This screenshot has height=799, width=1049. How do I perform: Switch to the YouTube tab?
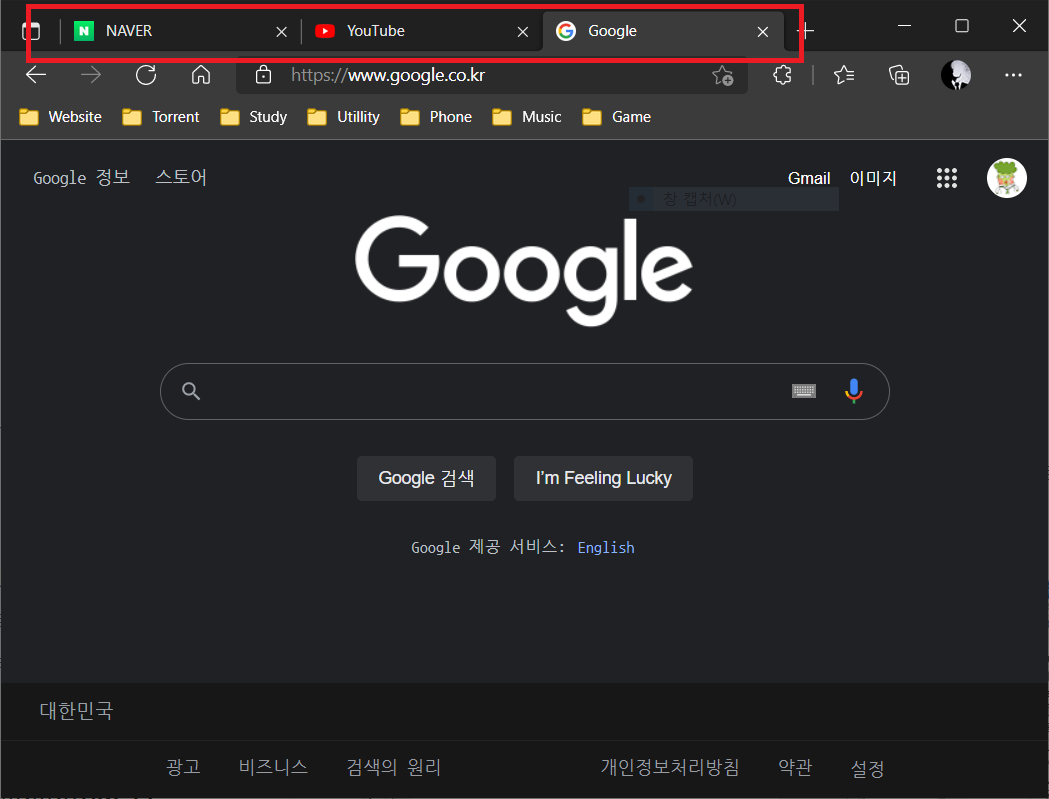pos(421,31)
